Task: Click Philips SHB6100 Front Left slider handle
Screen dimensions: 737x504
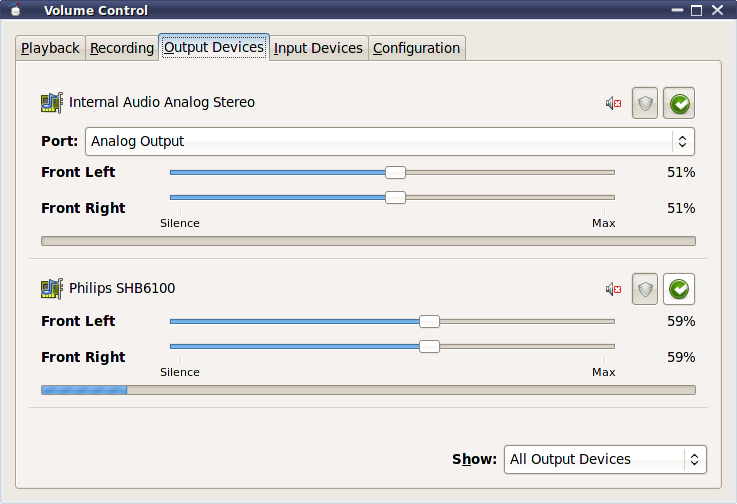Action: (x=429, y=321)
